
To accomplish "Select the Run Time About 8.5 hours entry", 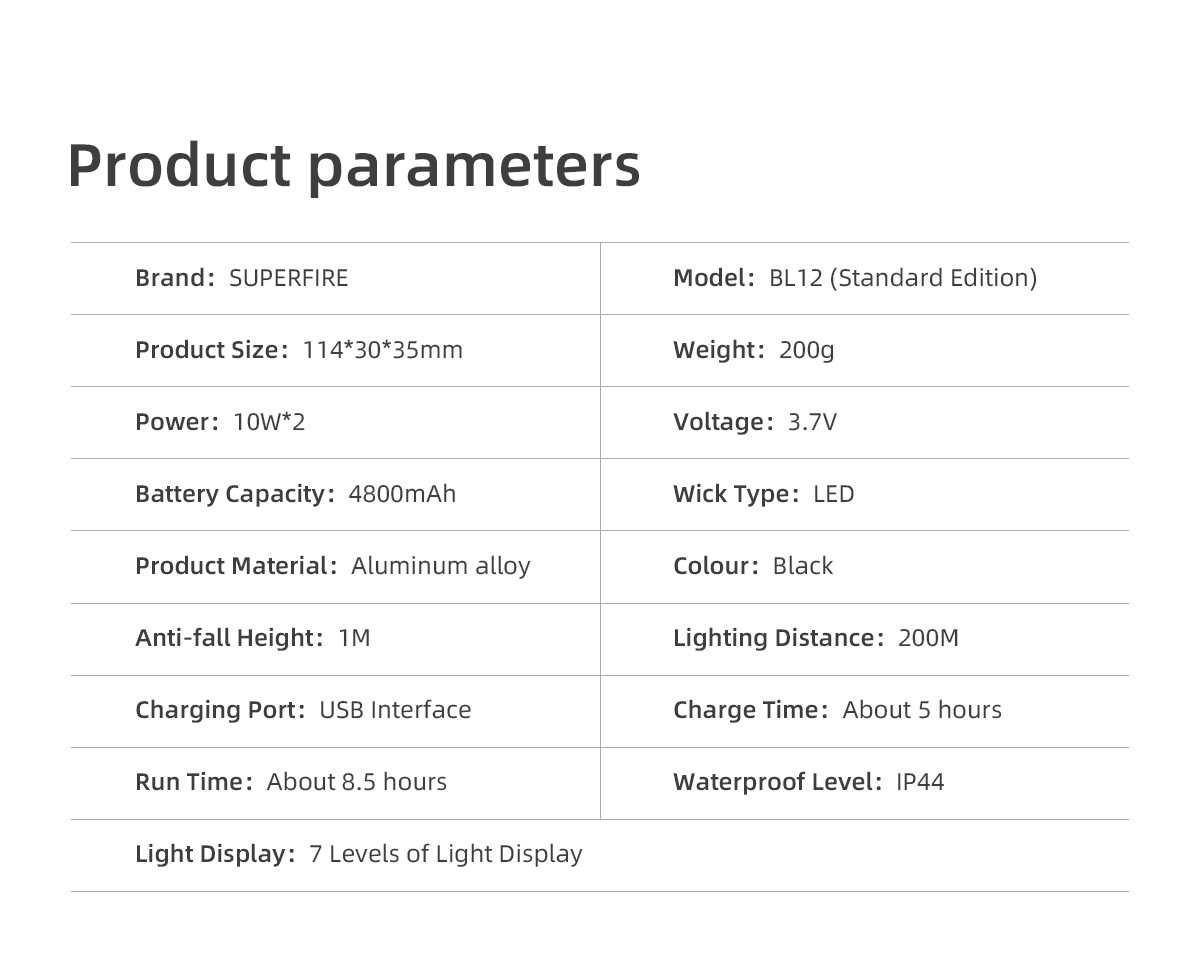I will click(291, 782).
